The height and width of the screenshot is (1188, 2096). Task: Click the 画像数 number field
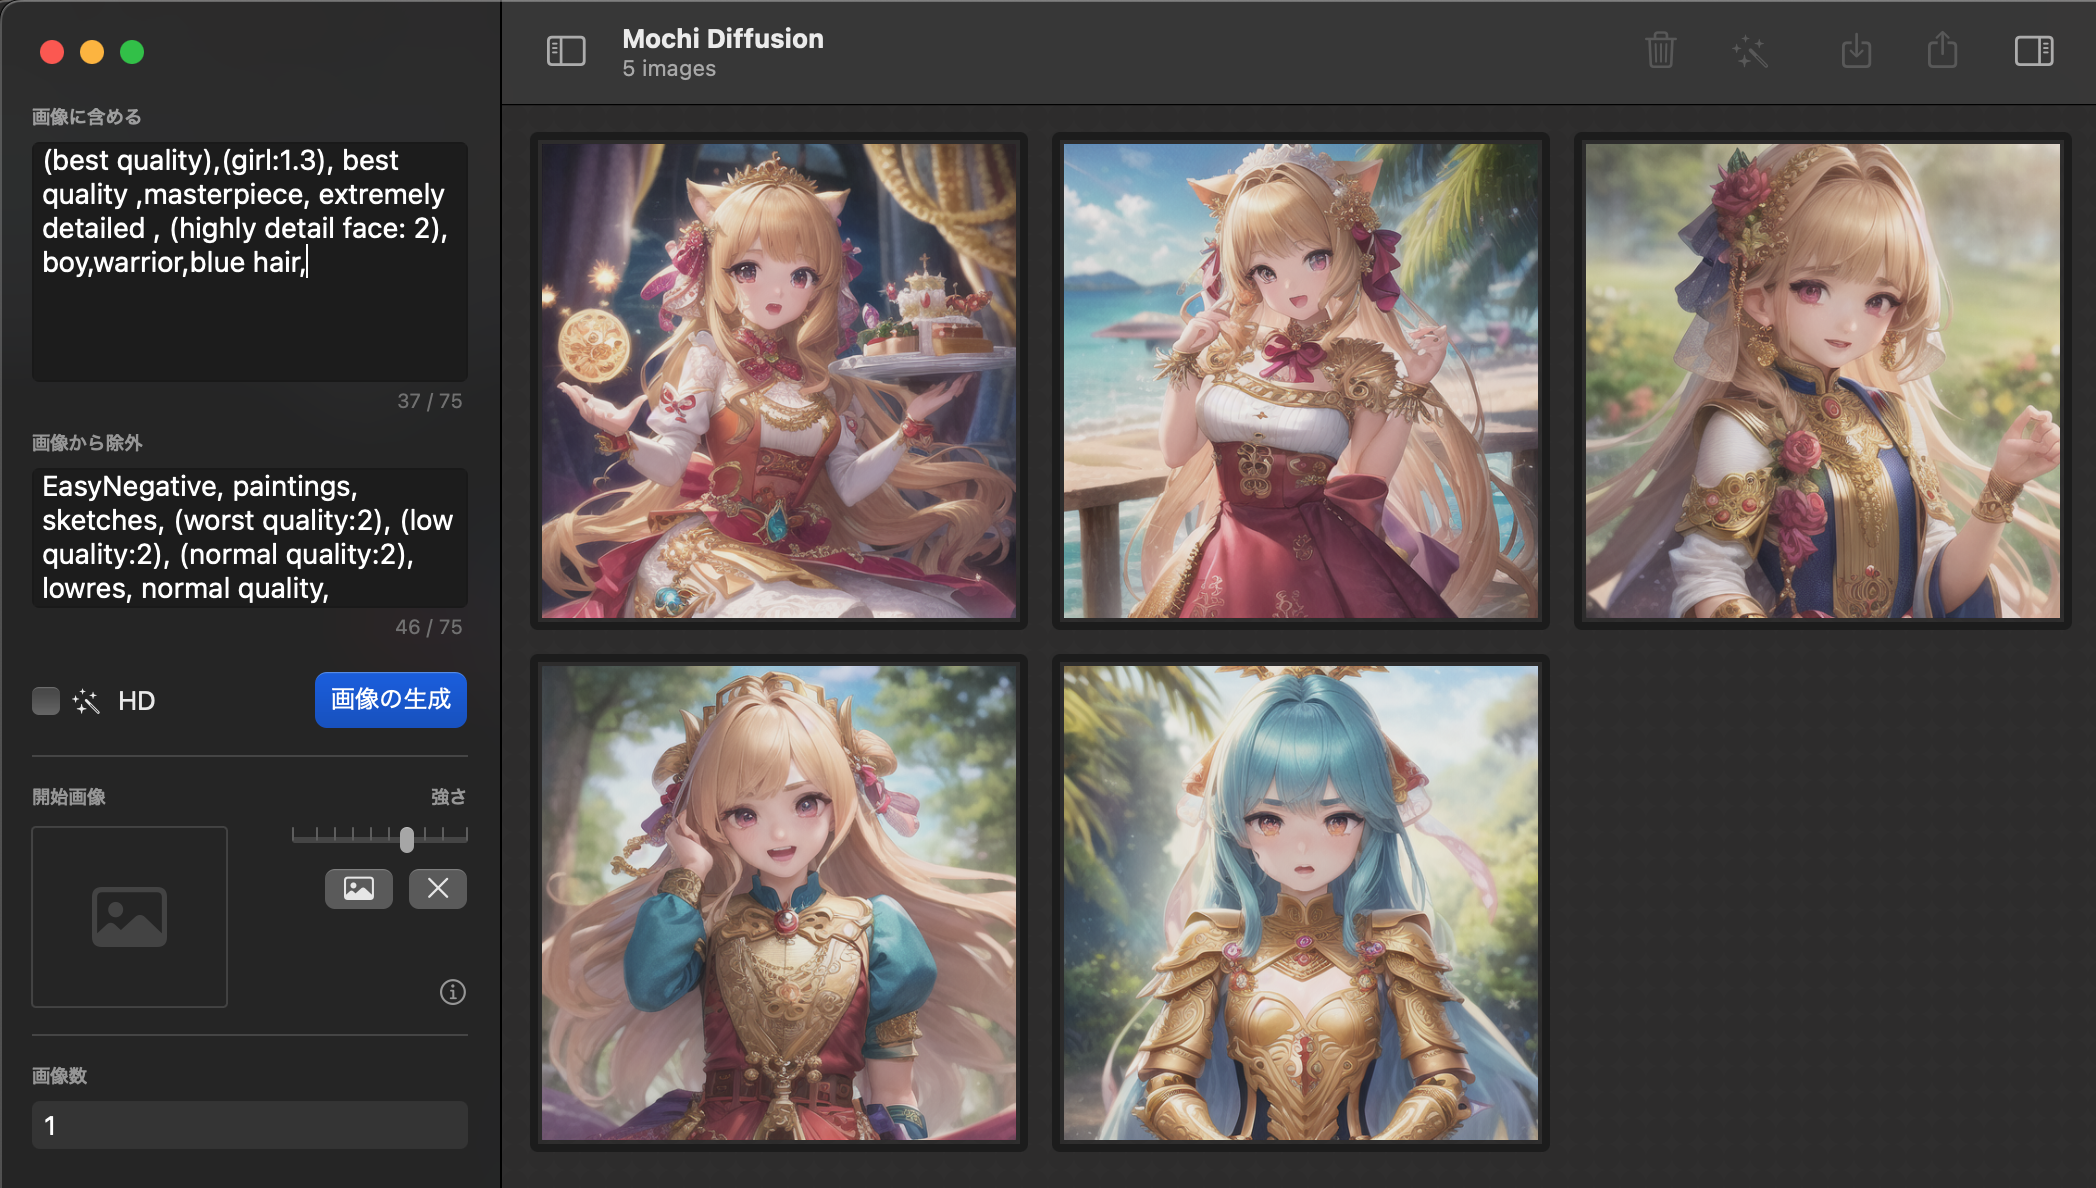click(250, 1125)
